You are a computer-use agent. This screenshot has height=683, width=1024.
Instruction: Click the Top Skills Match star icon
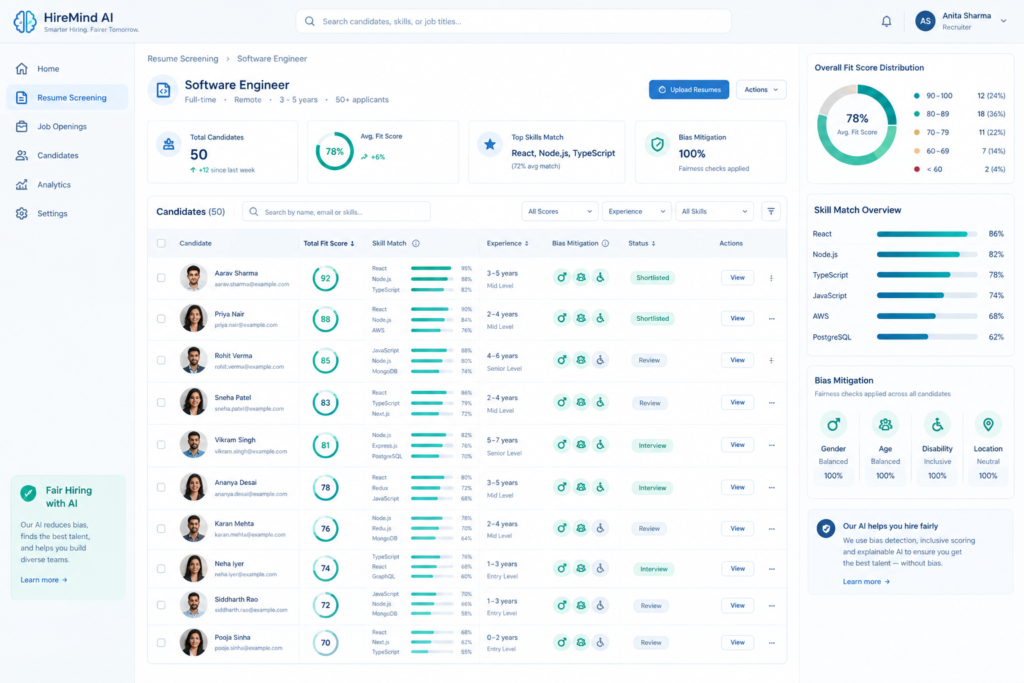(490, 144)
